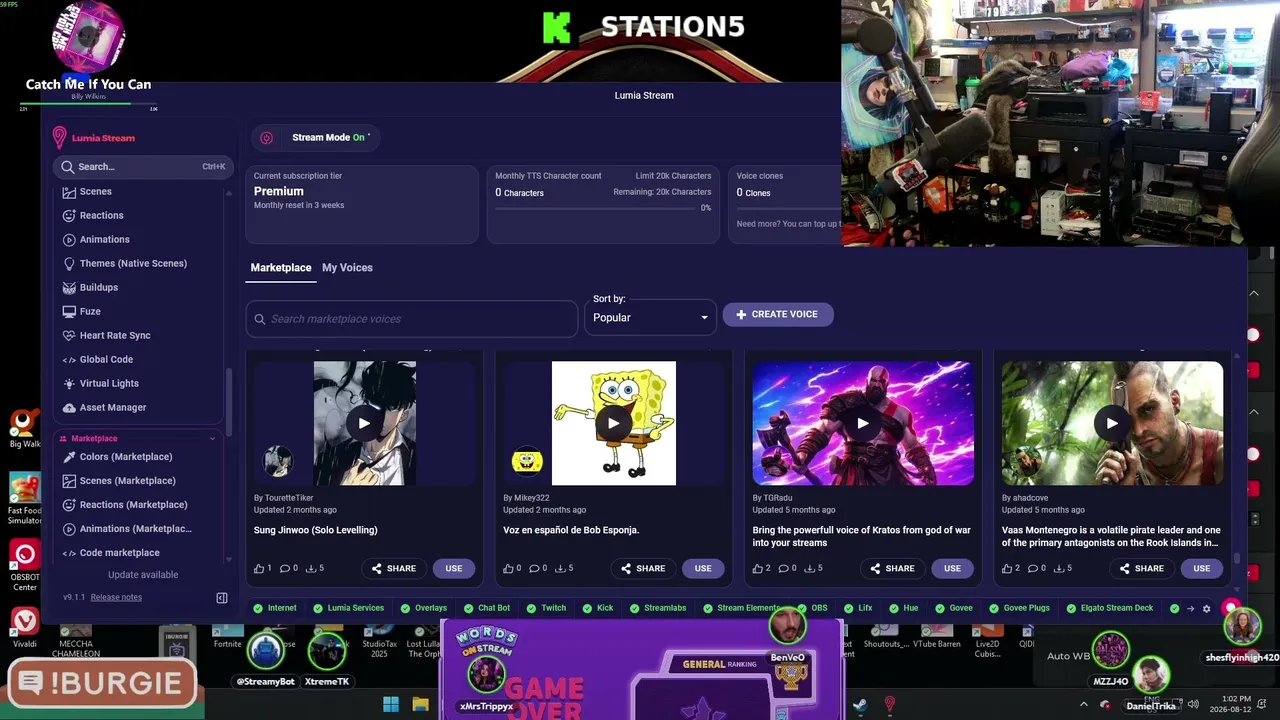This screenshot has width=1280, height=720.
Task: Open status bar settings gear
Action: [x=1206, y=608]
